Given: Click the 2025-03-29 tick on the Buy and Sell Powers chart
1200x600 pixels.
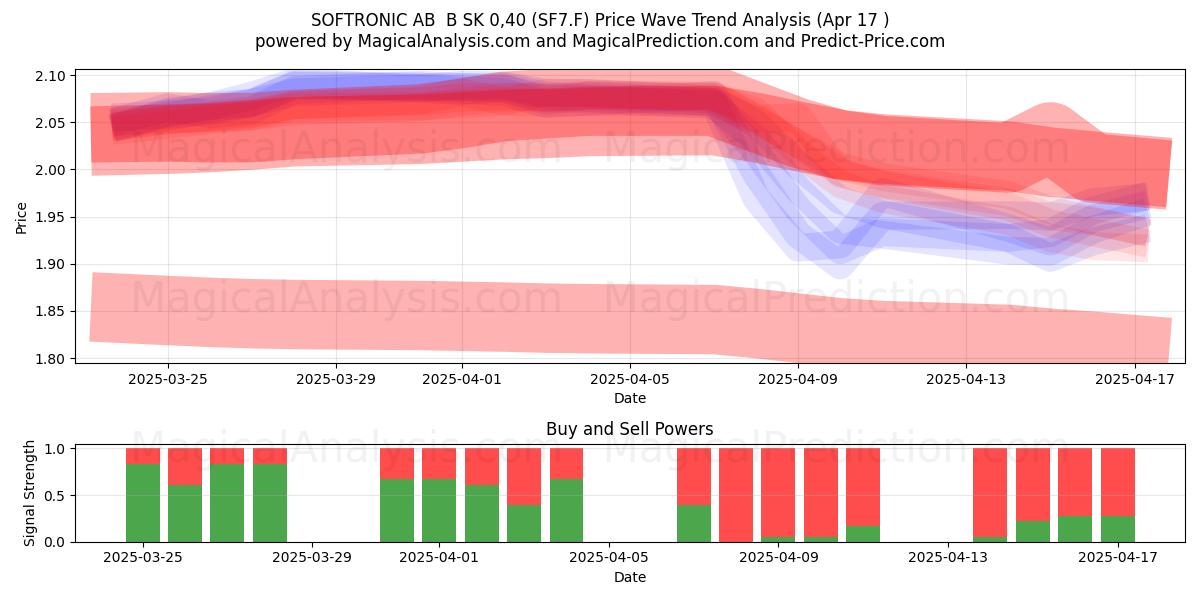Looking at the screenshot, I should [x=312, y=558].
